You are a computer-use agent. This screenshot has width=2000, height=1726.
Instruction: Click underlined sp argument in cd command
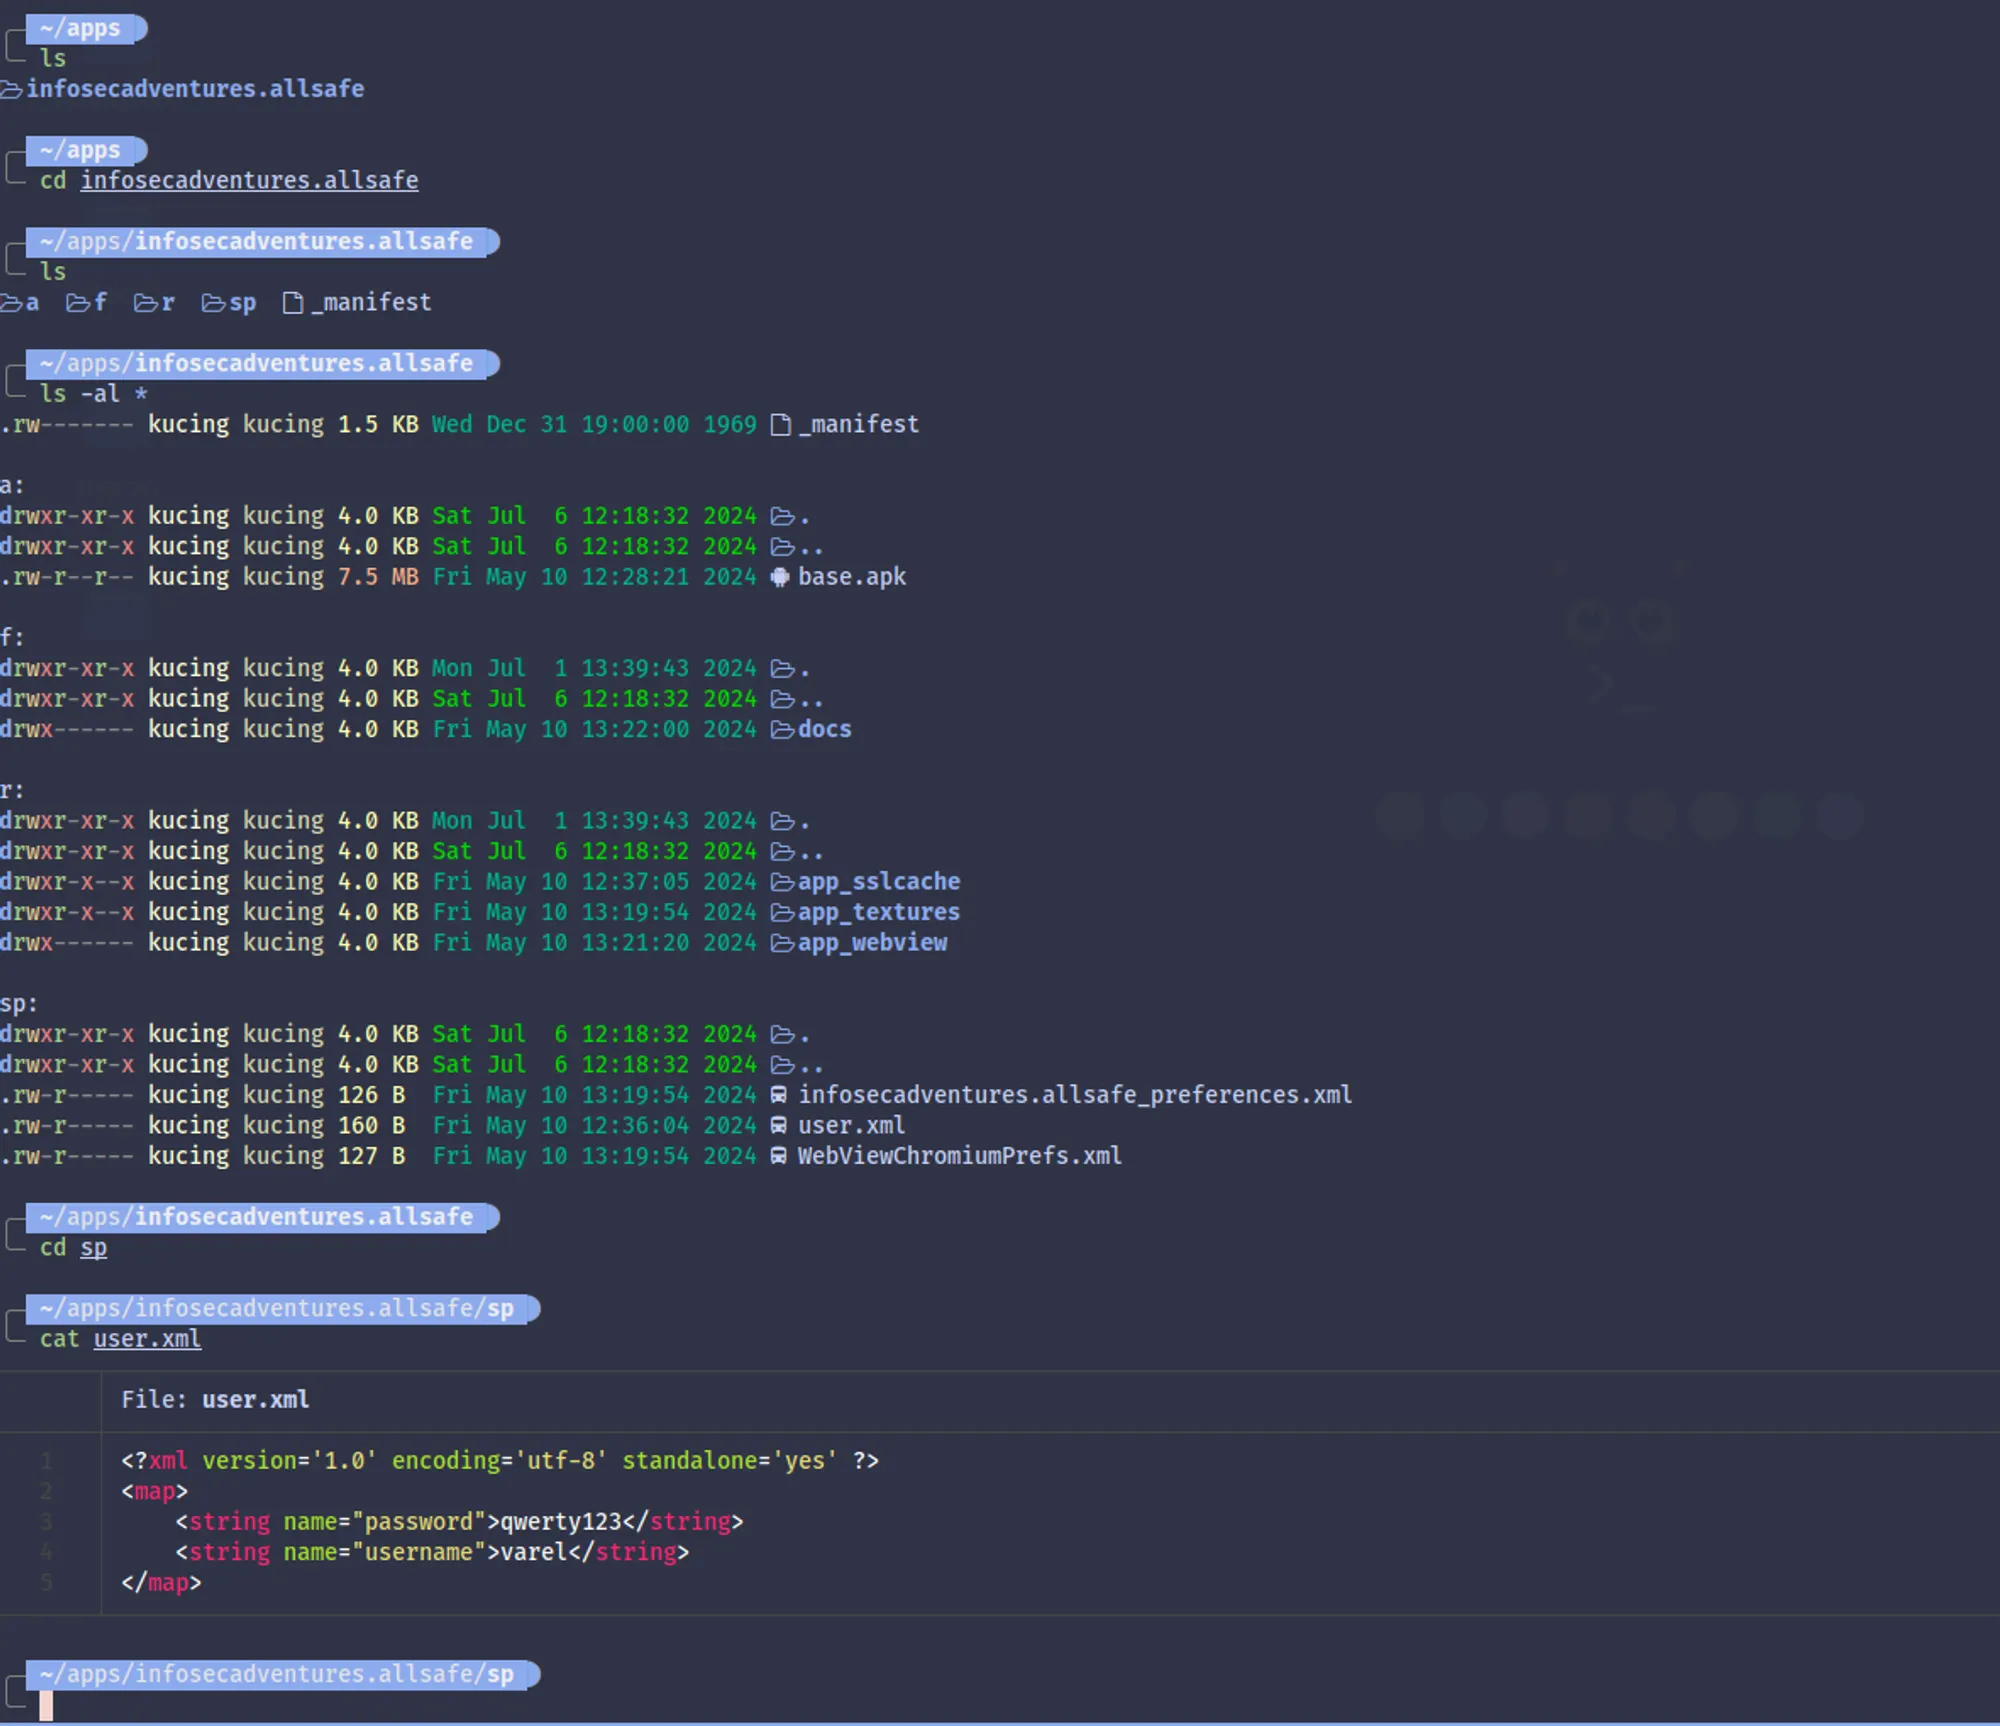pos(93,1248)
